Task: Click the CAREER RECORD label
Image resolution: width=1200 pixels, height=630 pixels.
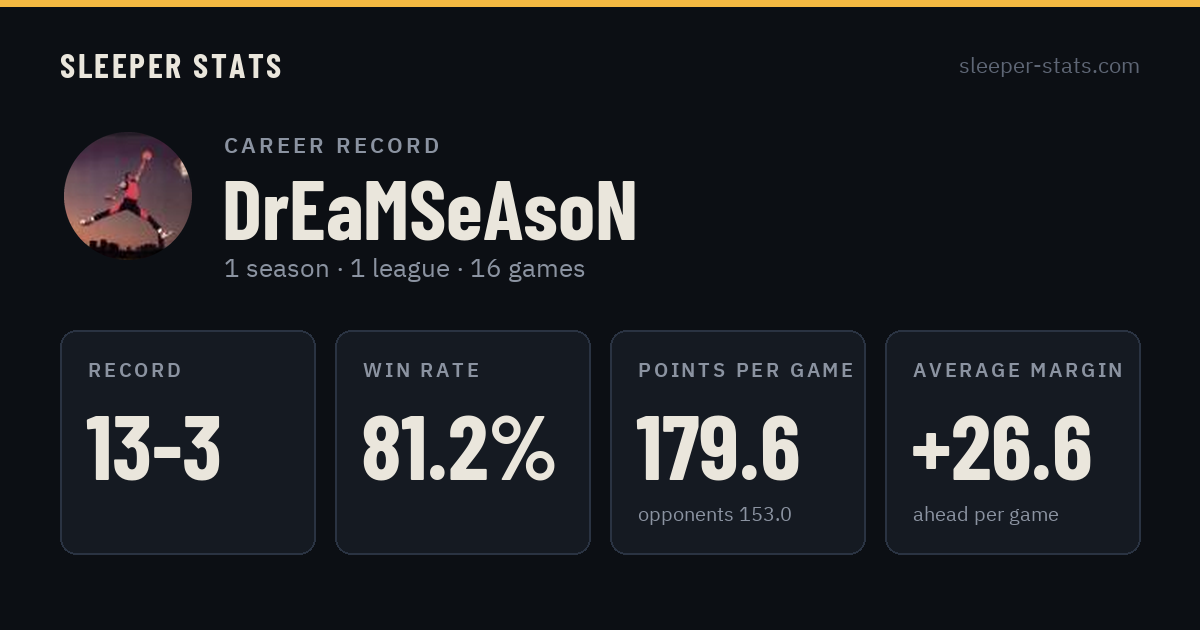Action: [x=332, y=146]
